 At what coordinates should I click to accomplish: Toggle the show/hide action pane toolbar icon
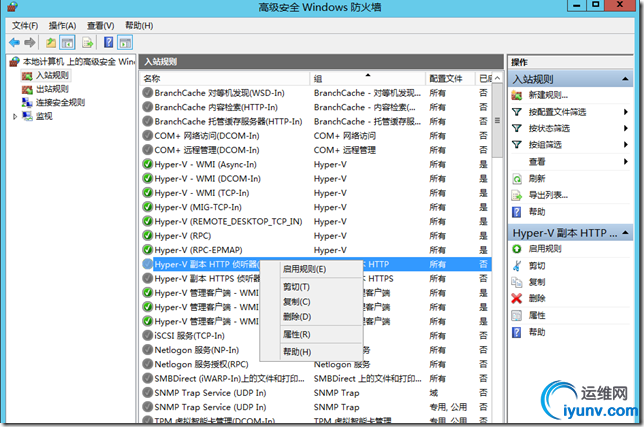point(125,42)
